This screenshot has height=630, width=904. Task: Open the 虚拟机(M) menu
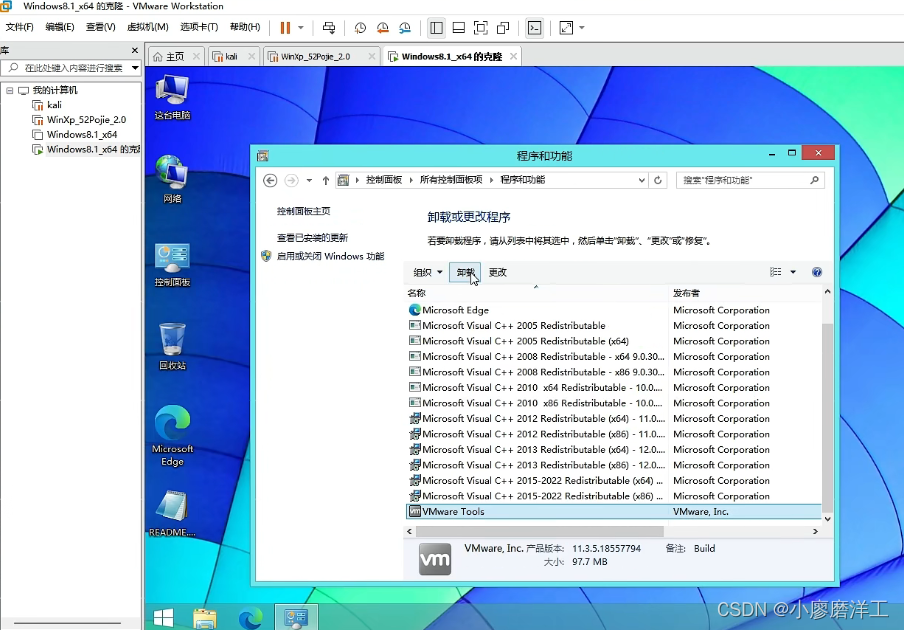coord(148,27)
